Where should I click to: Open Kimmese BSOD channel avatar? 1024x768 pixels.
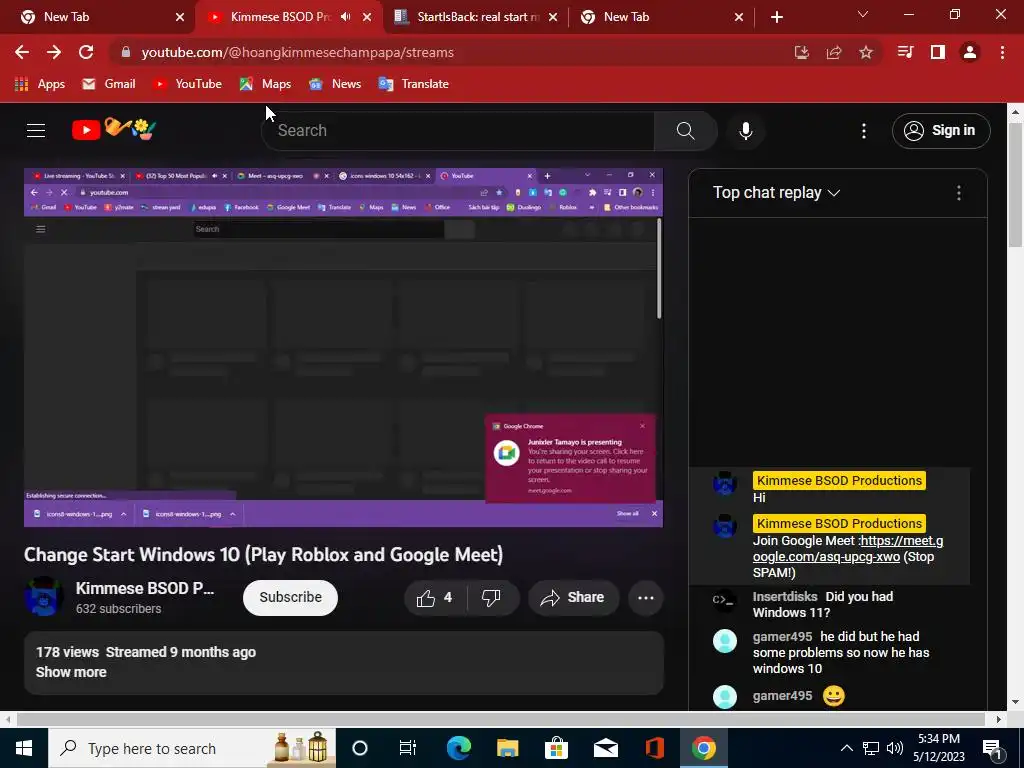[44, 596]
